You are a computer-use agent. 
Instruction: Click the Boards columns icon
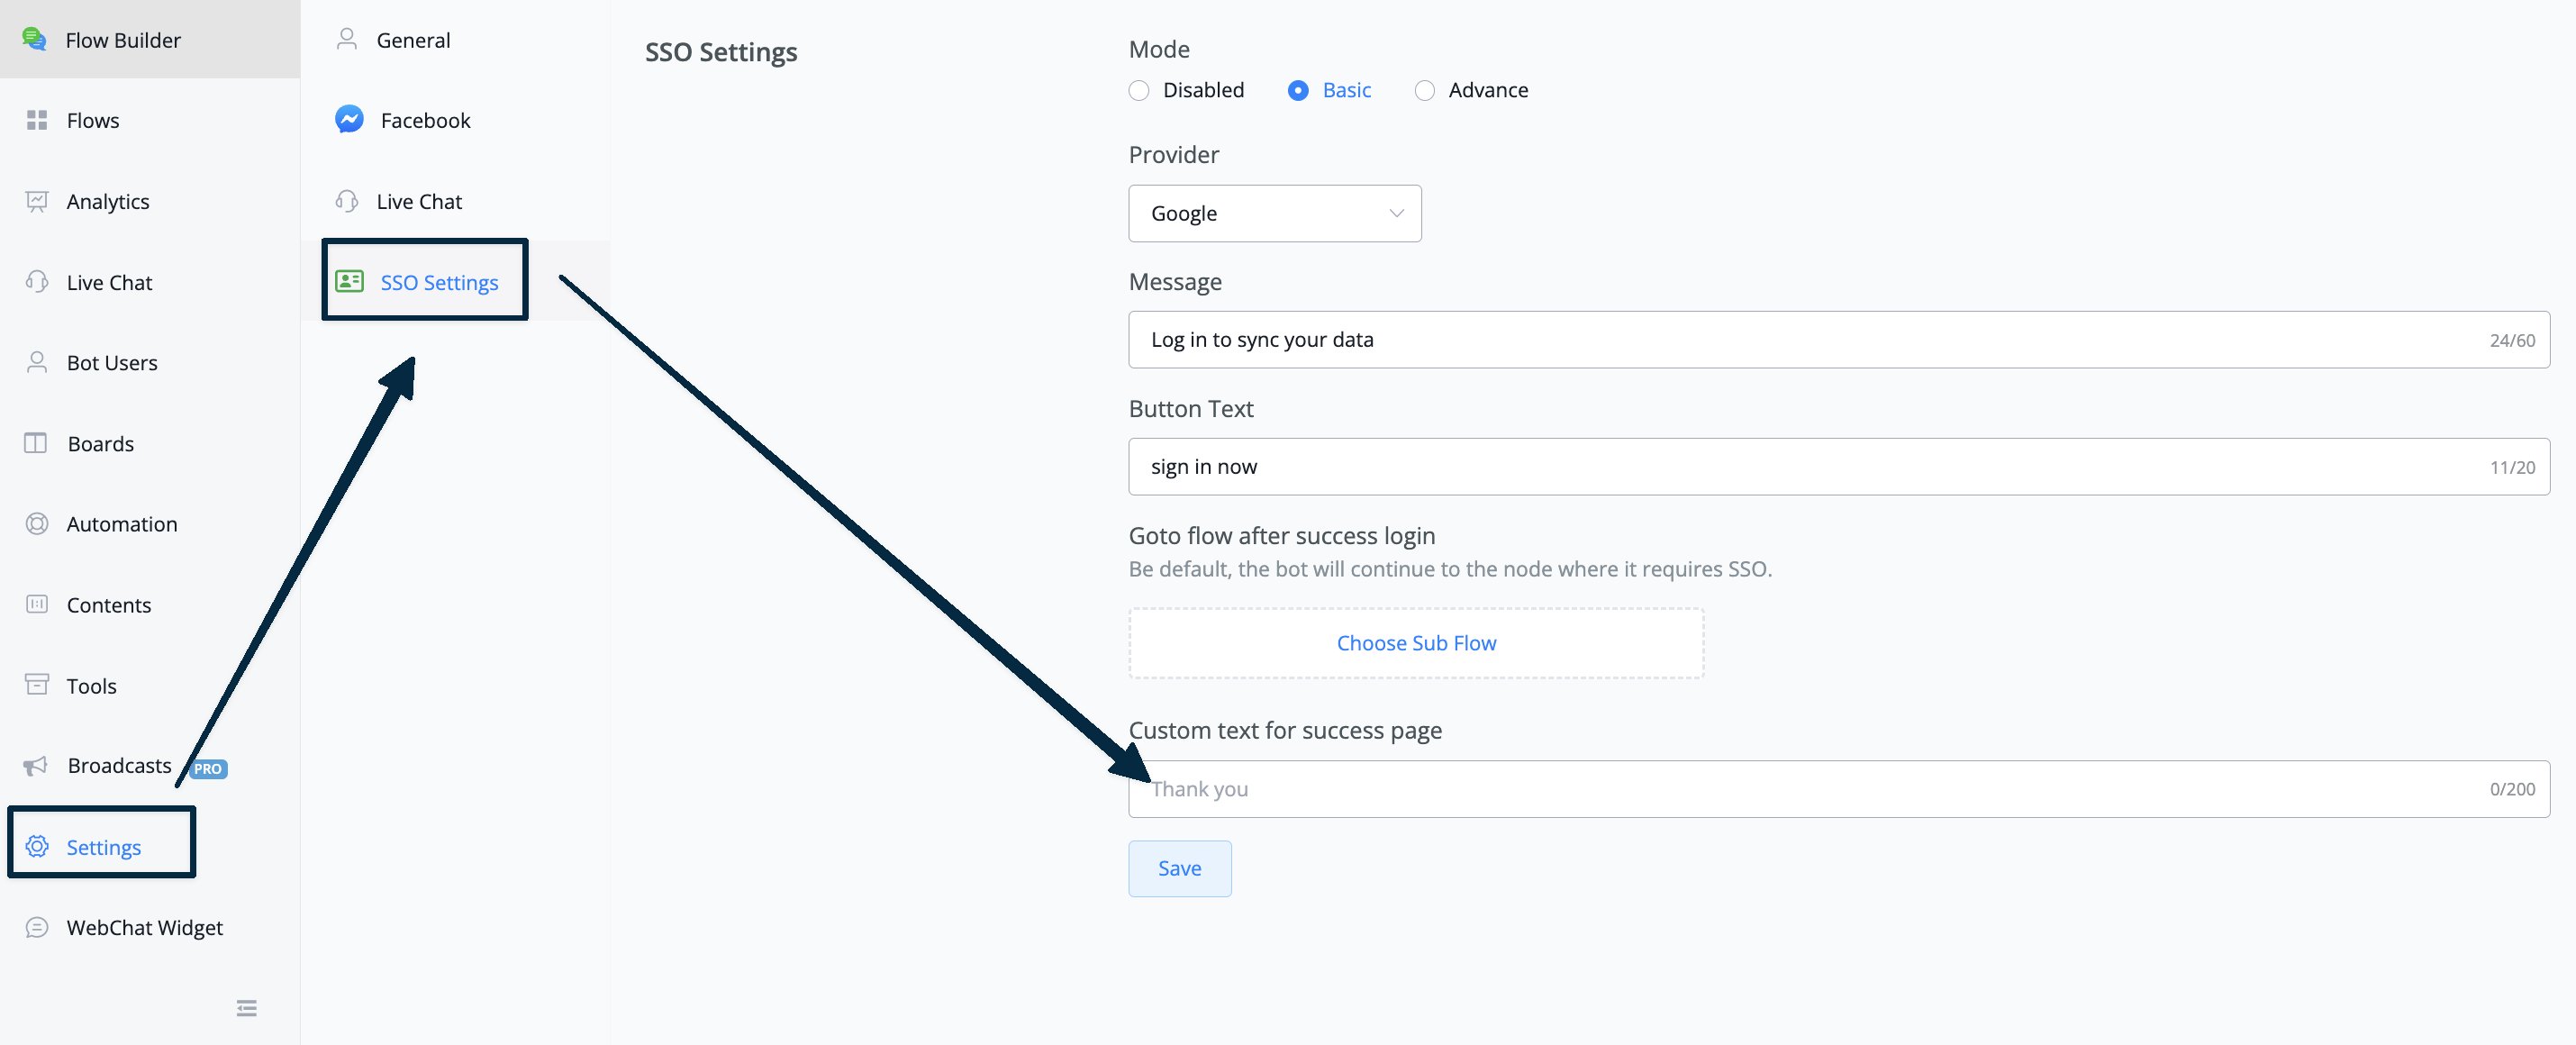click(x=36, y=443)
